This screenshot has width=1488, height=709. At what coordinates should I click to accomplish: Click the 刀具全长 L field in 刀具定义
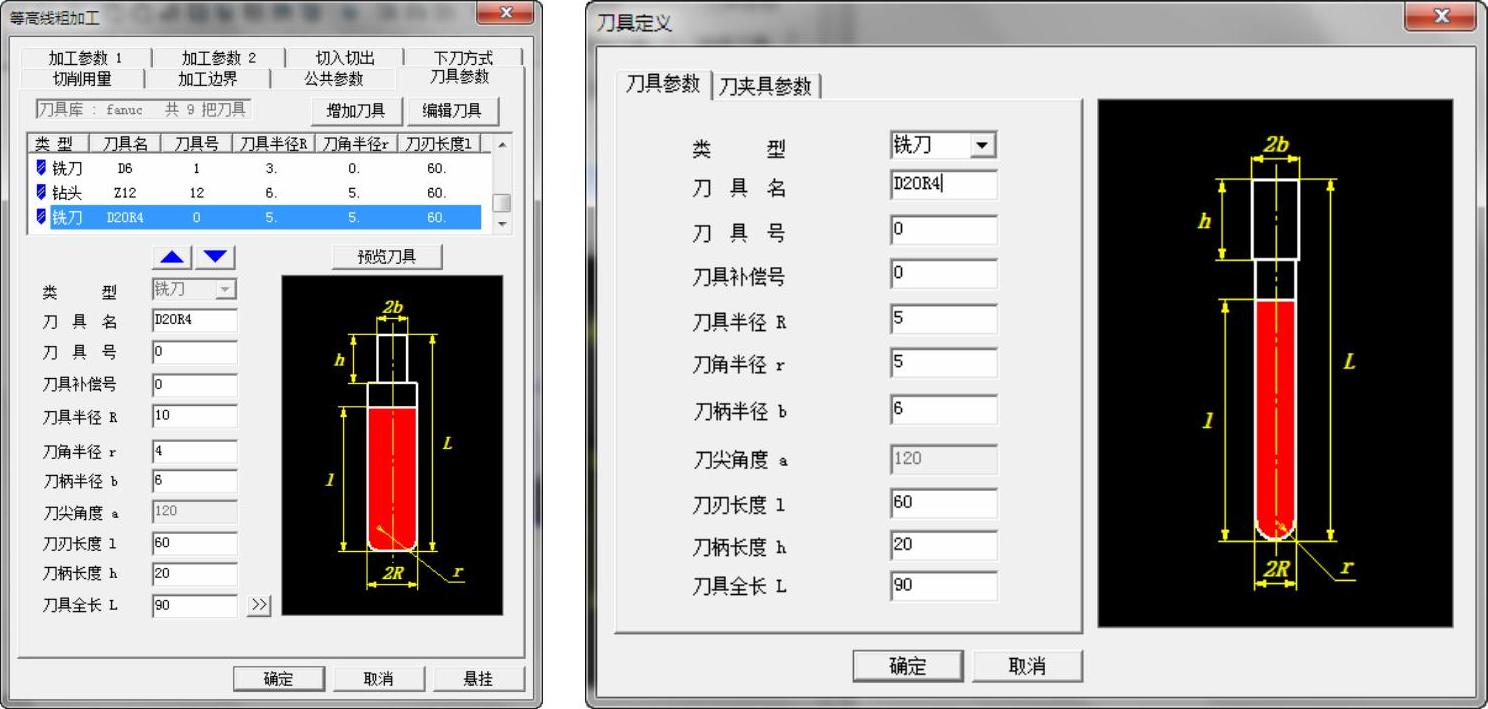tap(943, 586)
